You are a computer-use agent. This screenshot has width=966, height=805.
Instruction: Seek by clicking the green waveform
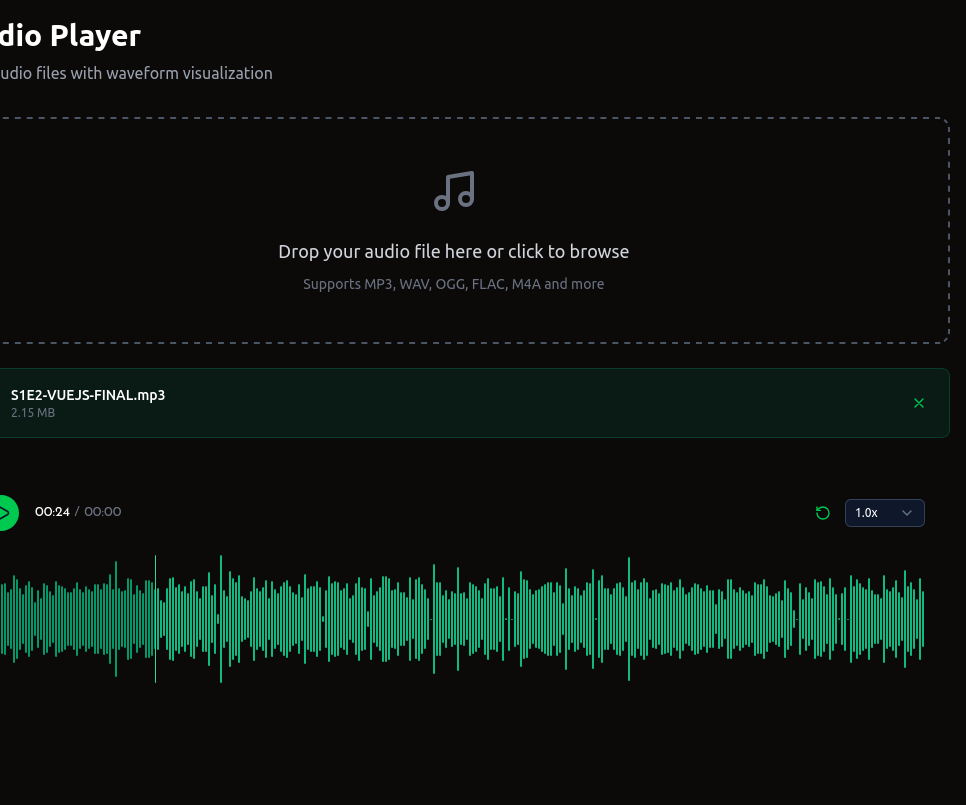tap(462, 618)
